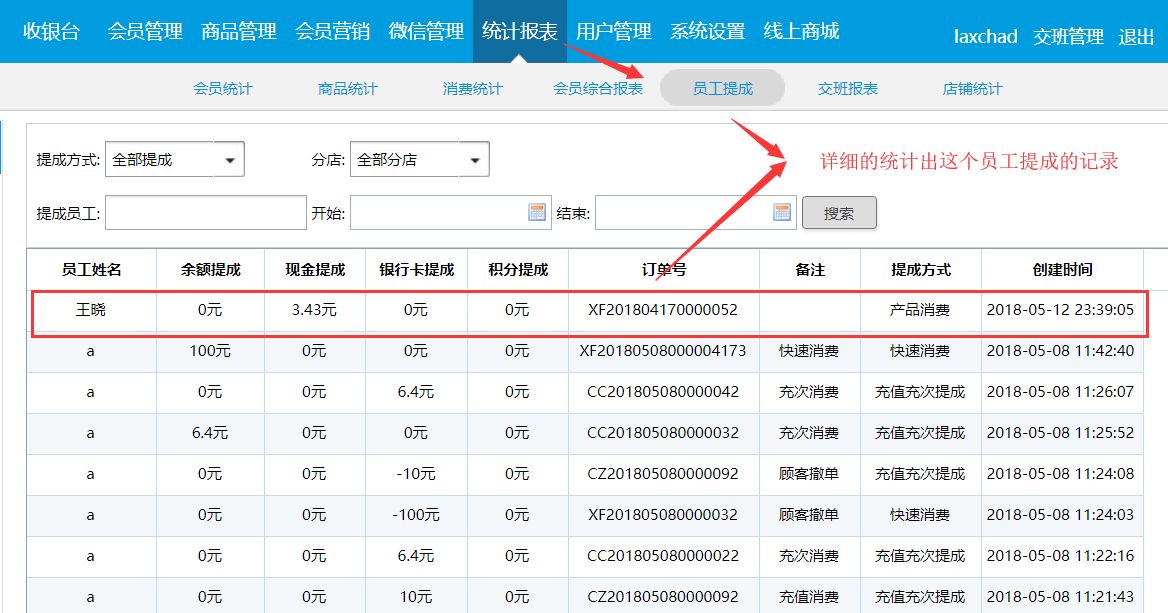Switch to the 交班报表 tab
The width and height of the screenshot is (1168, 613).
tap(848, 89)
